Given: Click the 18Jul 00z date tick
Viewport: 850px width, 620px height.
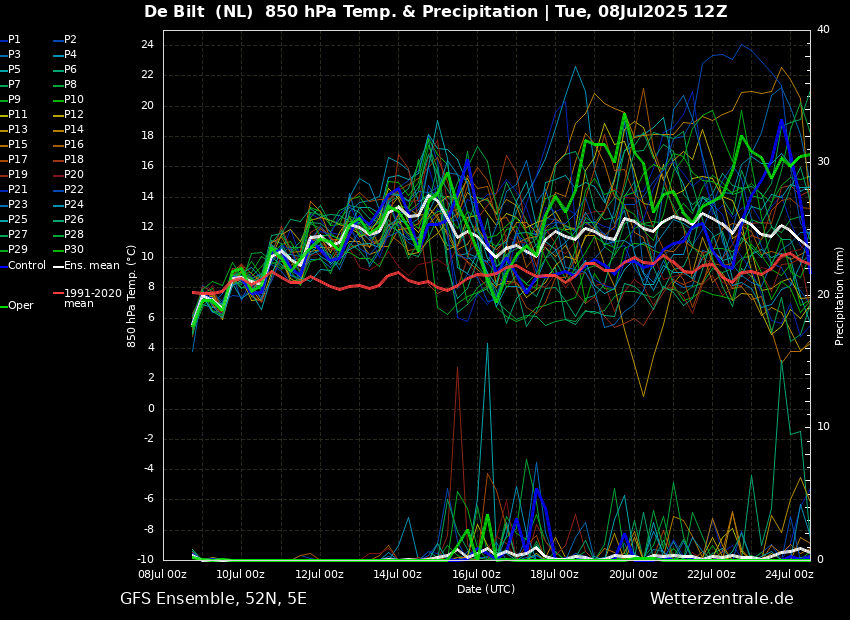Looking at the screenshot, I should (x=554, y=574).
